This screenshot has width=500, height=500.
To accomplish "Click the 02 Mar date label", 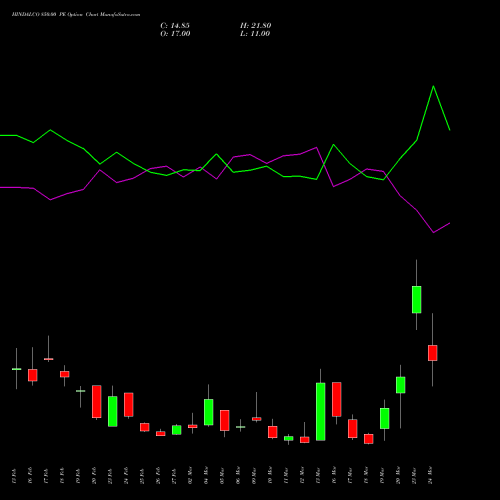I will 190,476.
